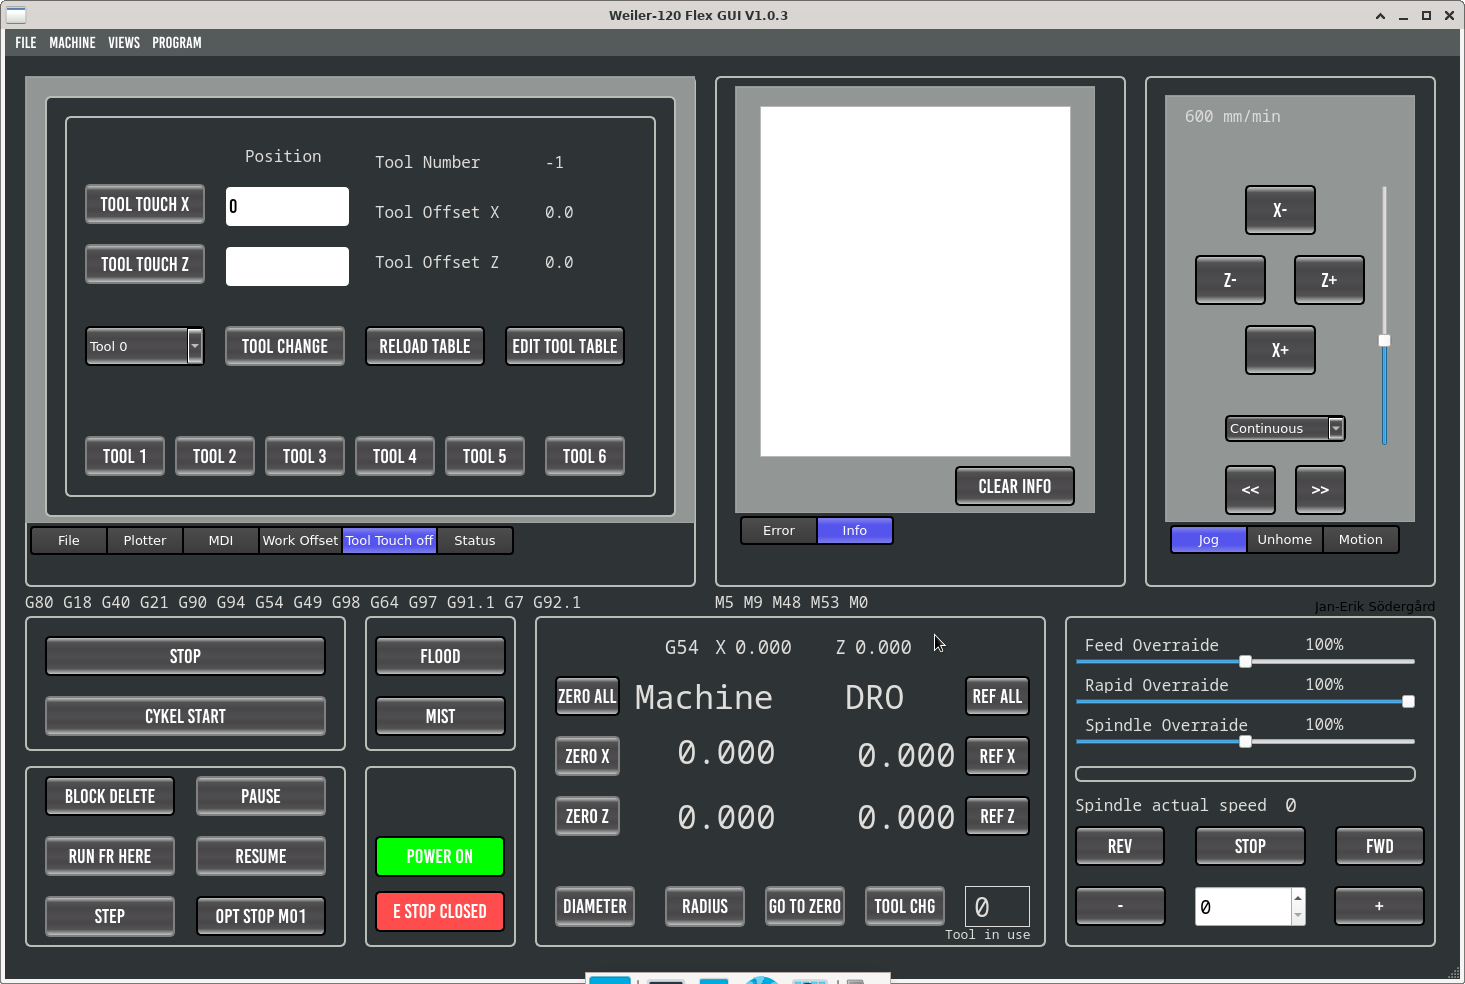
Task: Toggle MIST coolant
Action: click(440, 716)
